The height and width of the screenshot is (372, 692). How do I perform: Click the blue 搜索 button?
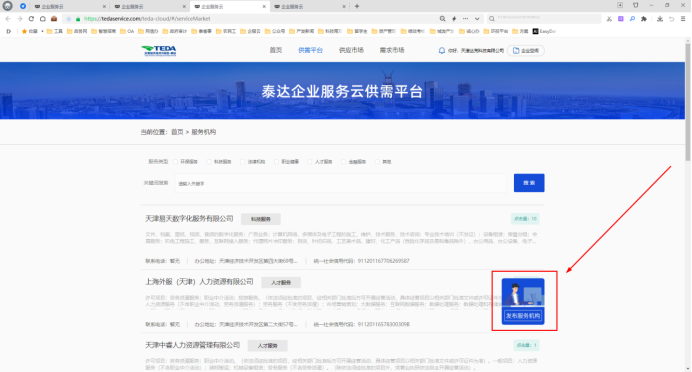[529, 183]
